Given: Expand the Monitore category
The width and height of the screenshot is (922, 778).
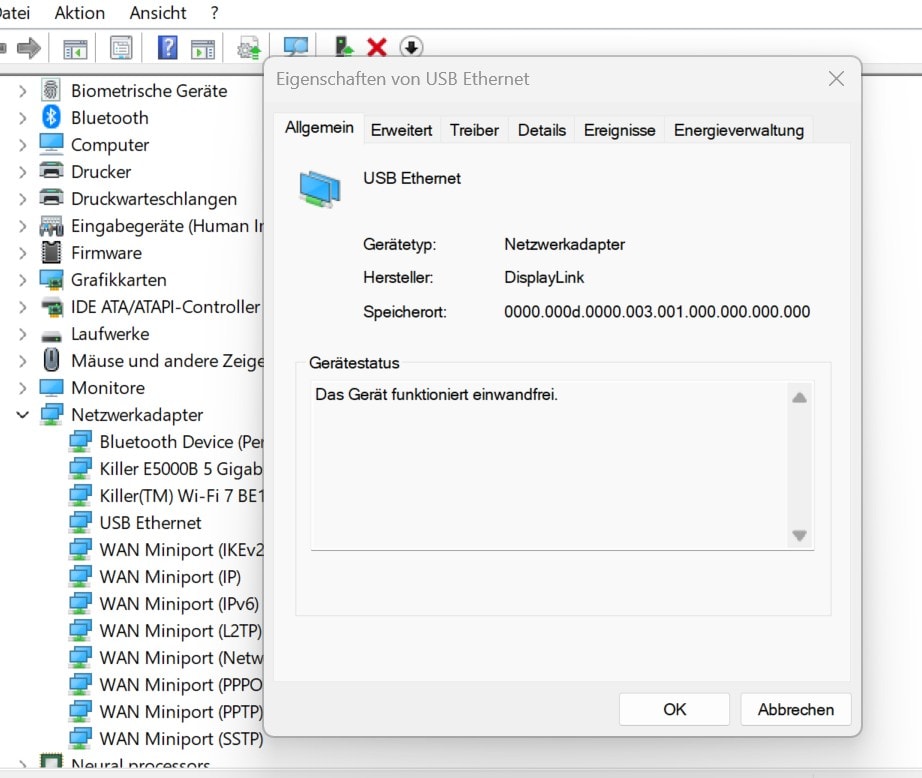Looking at the screenshot, I should coord(22,388).
